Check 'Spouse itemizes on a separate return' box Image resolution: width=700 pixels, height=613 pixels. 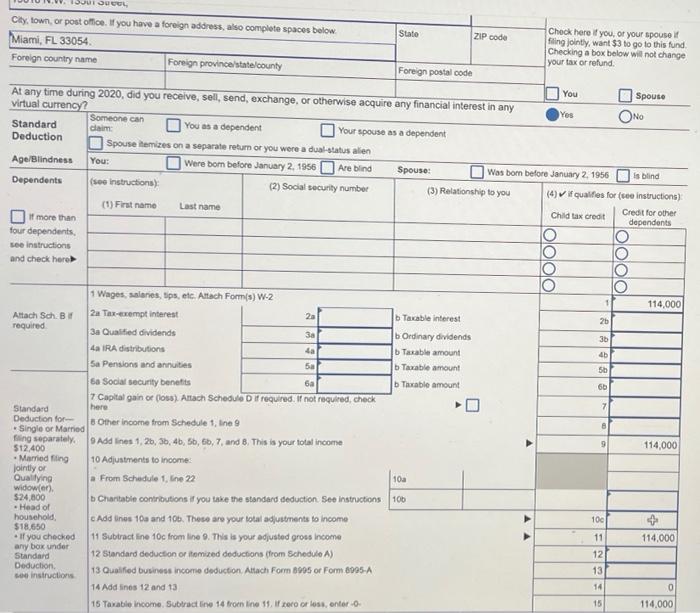tap(95, 143)
